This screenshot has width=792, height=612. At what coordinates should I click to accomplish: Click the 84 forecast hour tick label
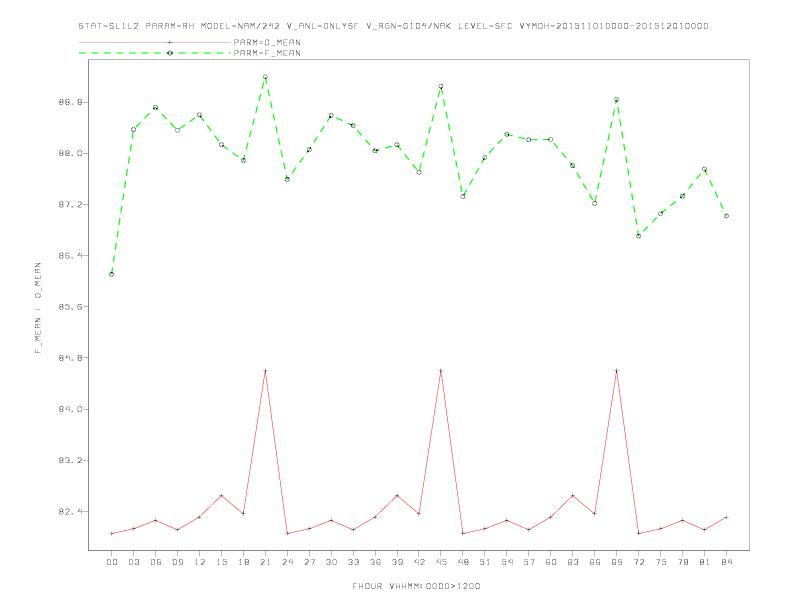727,562
